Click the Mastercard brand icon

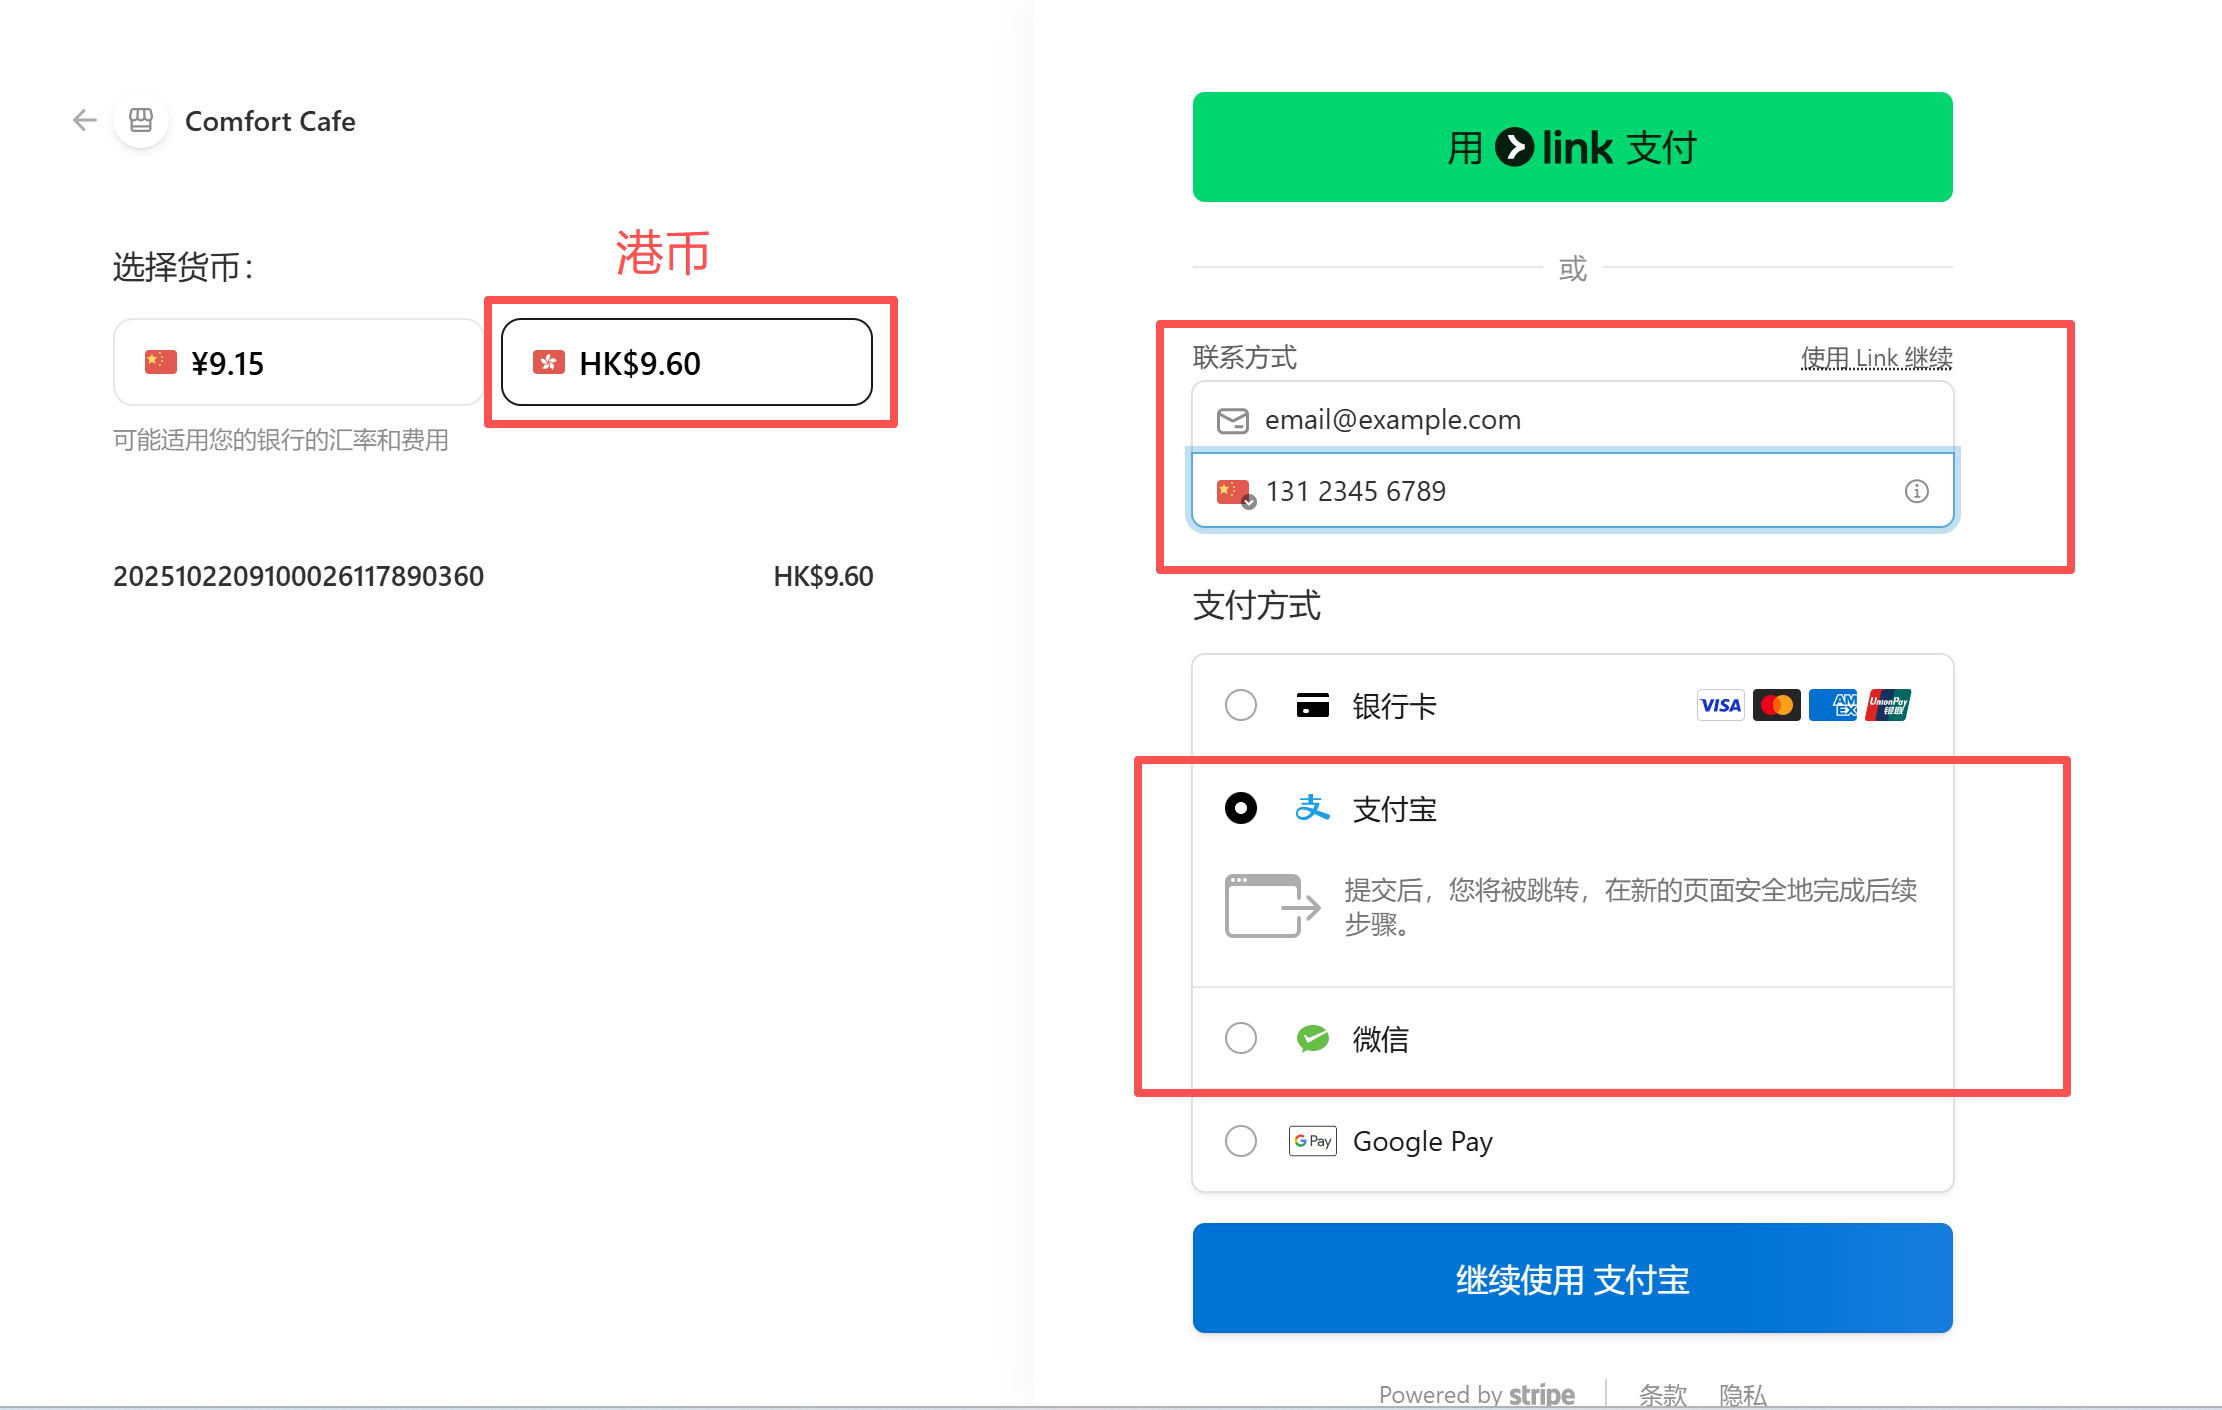[x=1776, y=705]
